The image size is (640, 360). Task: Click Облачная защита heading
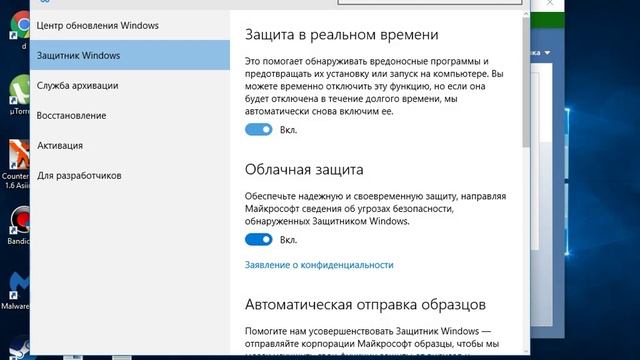pos(304,169)
